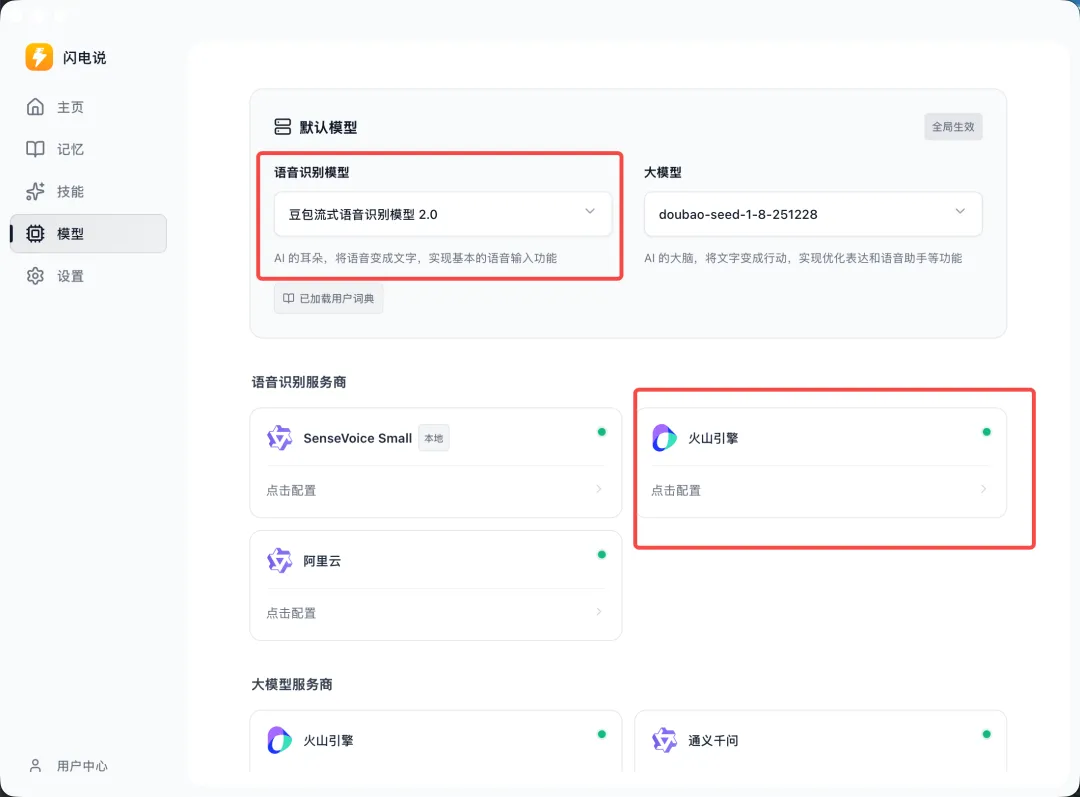Click 点击配置 under SenseVoice Small
The height and width of the screenshot is (797, 1080).
pos(291,490)
